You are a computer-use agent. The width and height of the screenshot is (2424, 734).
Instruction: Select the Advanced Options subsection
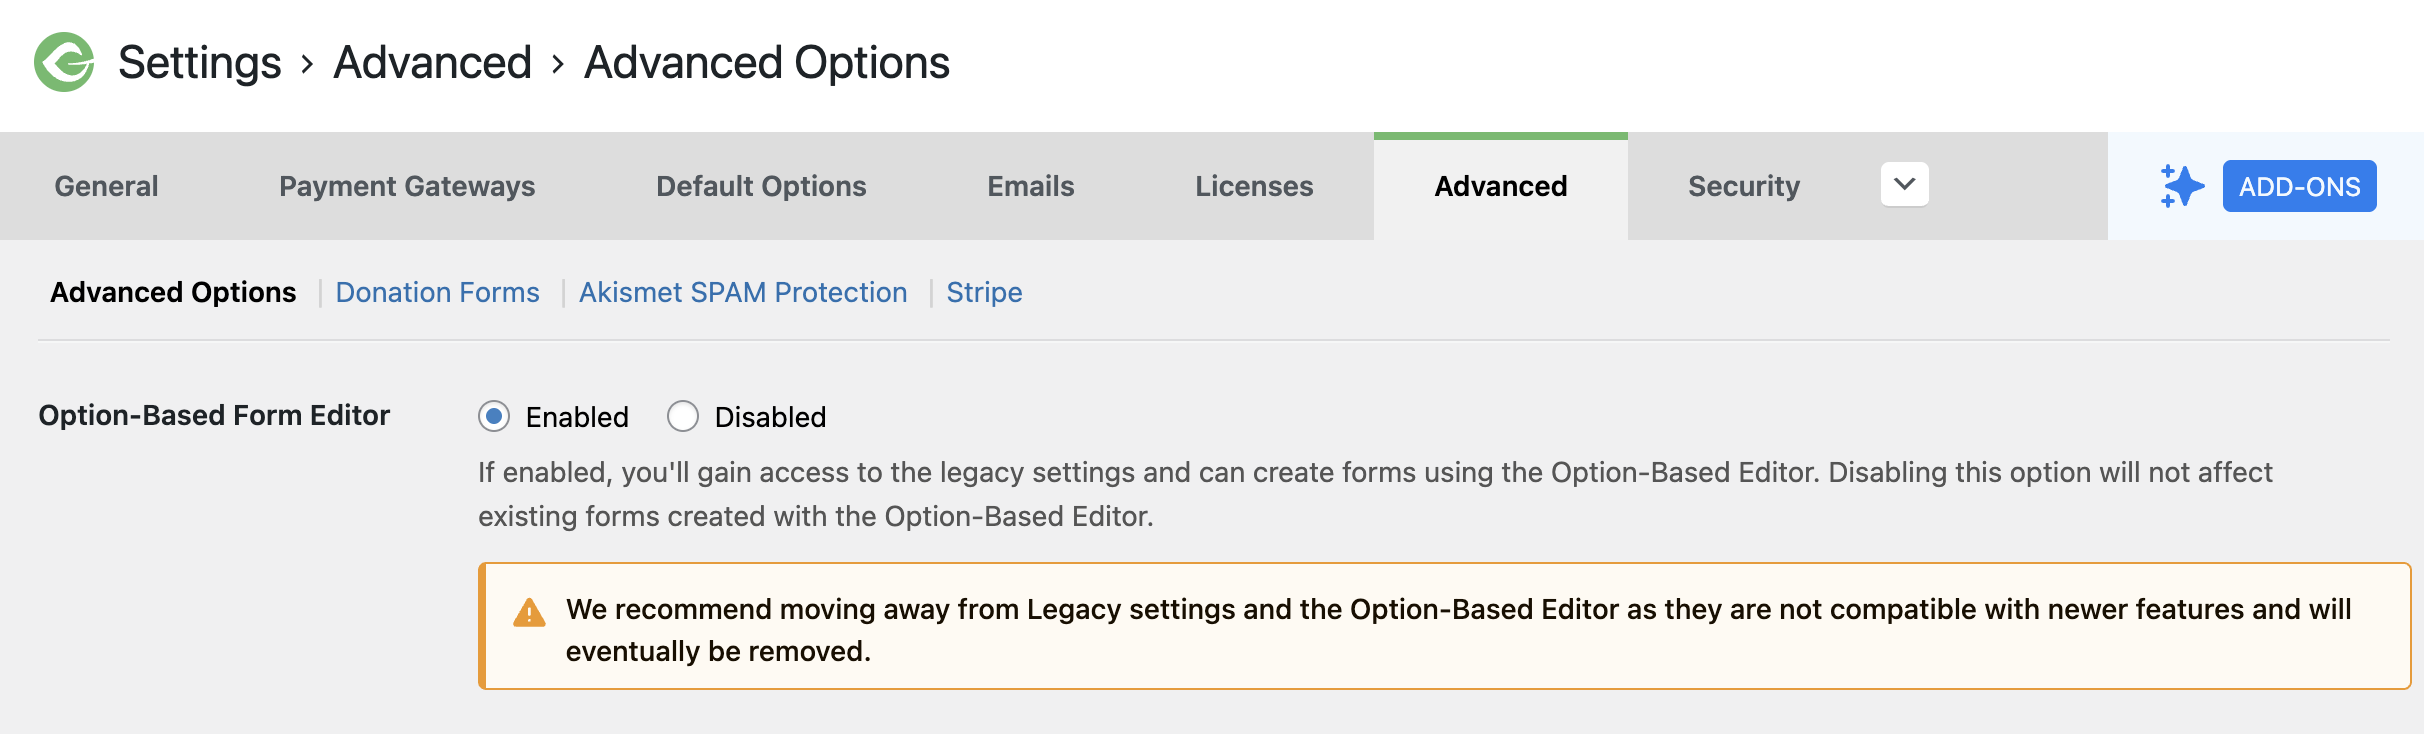point(172,292)
